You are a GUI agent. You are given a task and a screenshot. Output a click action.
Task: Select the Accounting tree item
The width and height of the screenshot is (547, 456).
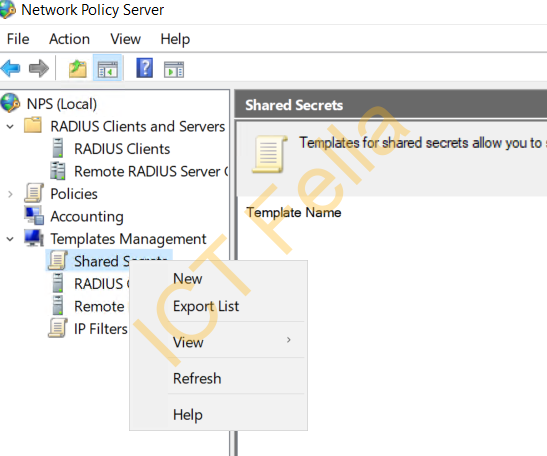(87, 217)
